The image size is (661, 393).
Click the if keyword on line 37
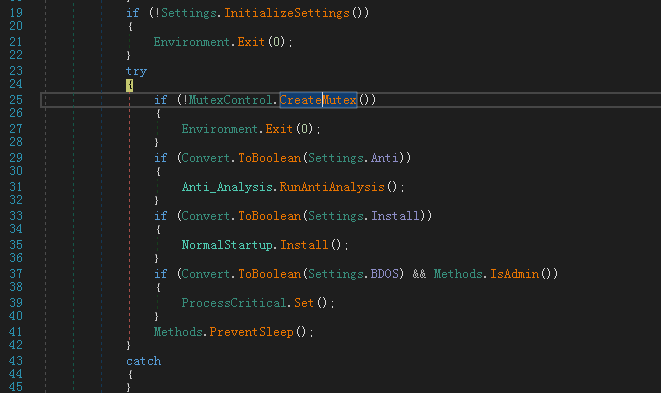pyautogui.click(x=161, y=275)
